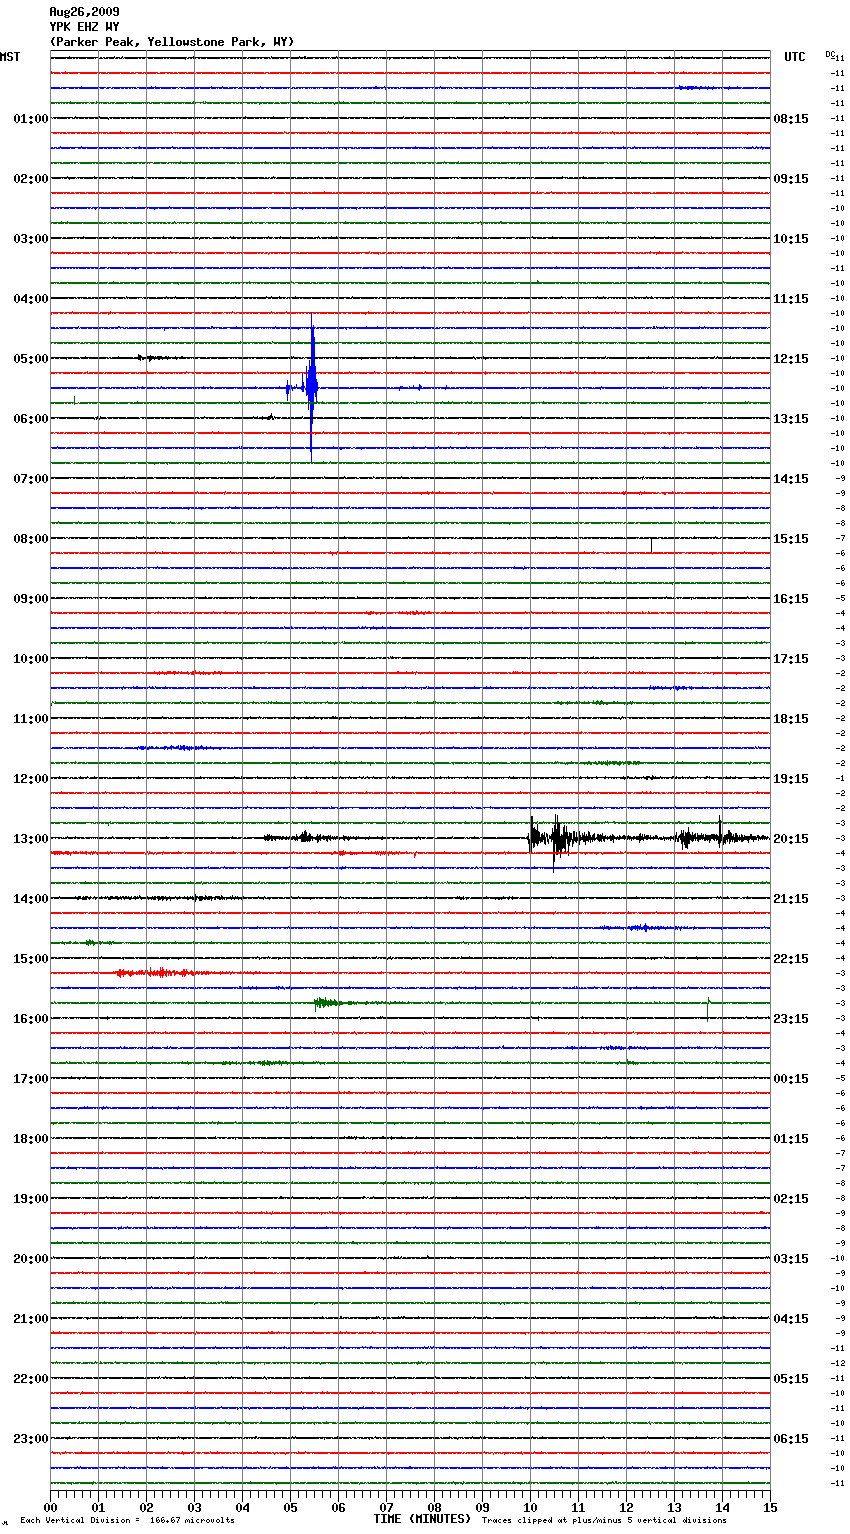The image size is (850, 1534).
Task: Click the 20:15 UTC time label
Action: [791, 839]
